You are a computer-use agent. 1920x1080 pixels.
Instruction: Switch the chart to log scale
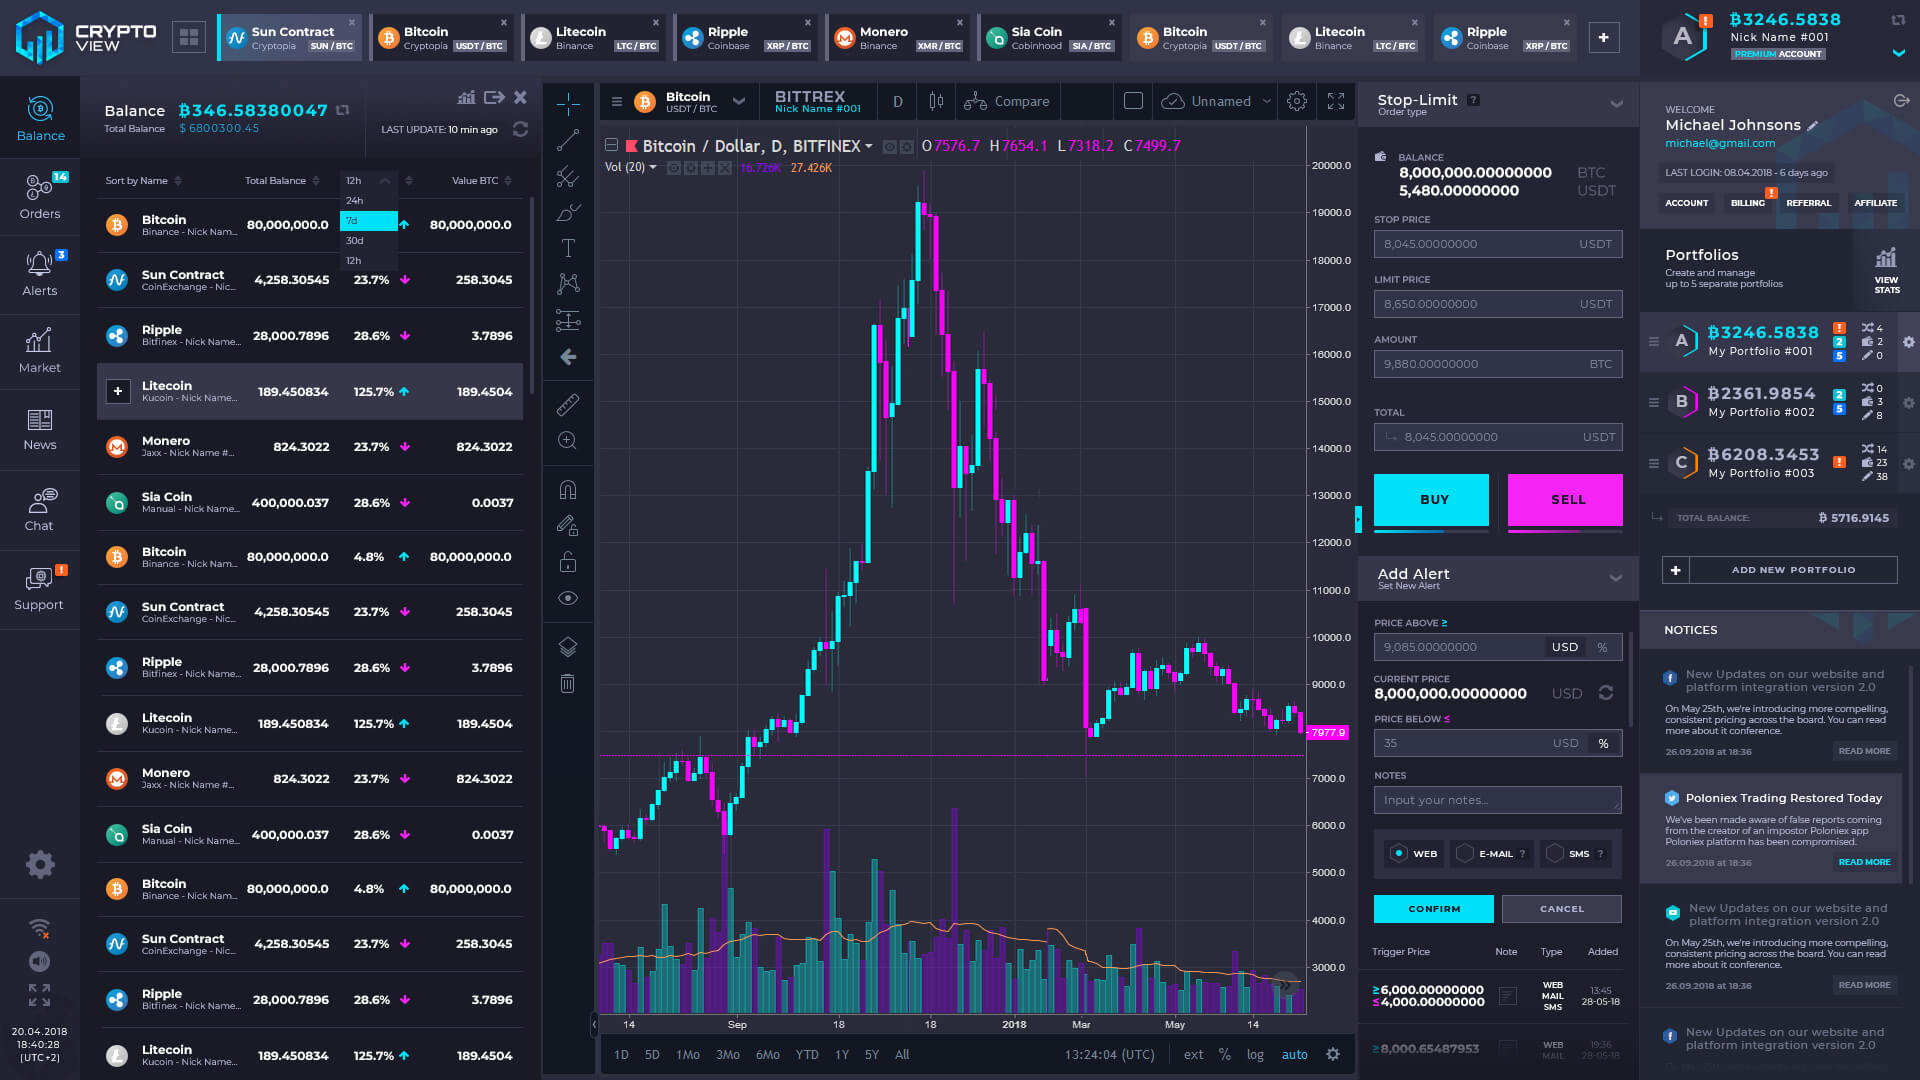[1255, 1054]
